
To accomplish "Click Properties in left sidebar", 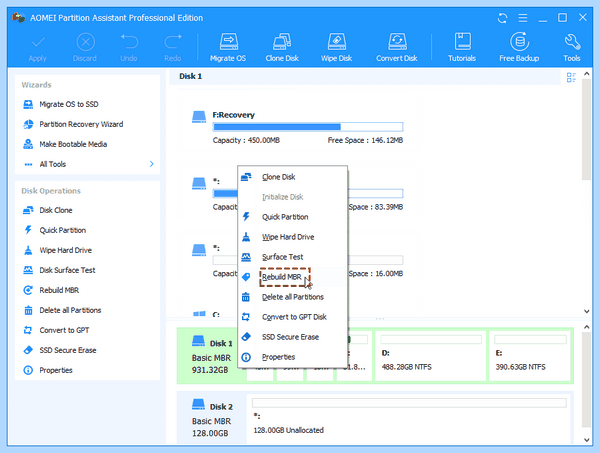I will point(48,370).
